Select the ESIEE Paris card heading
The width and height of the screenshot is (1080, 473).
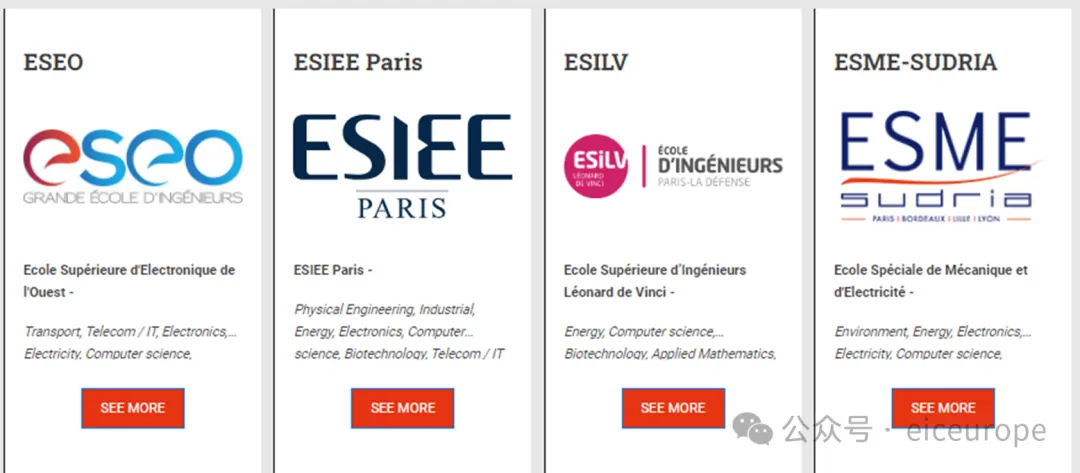358,63
